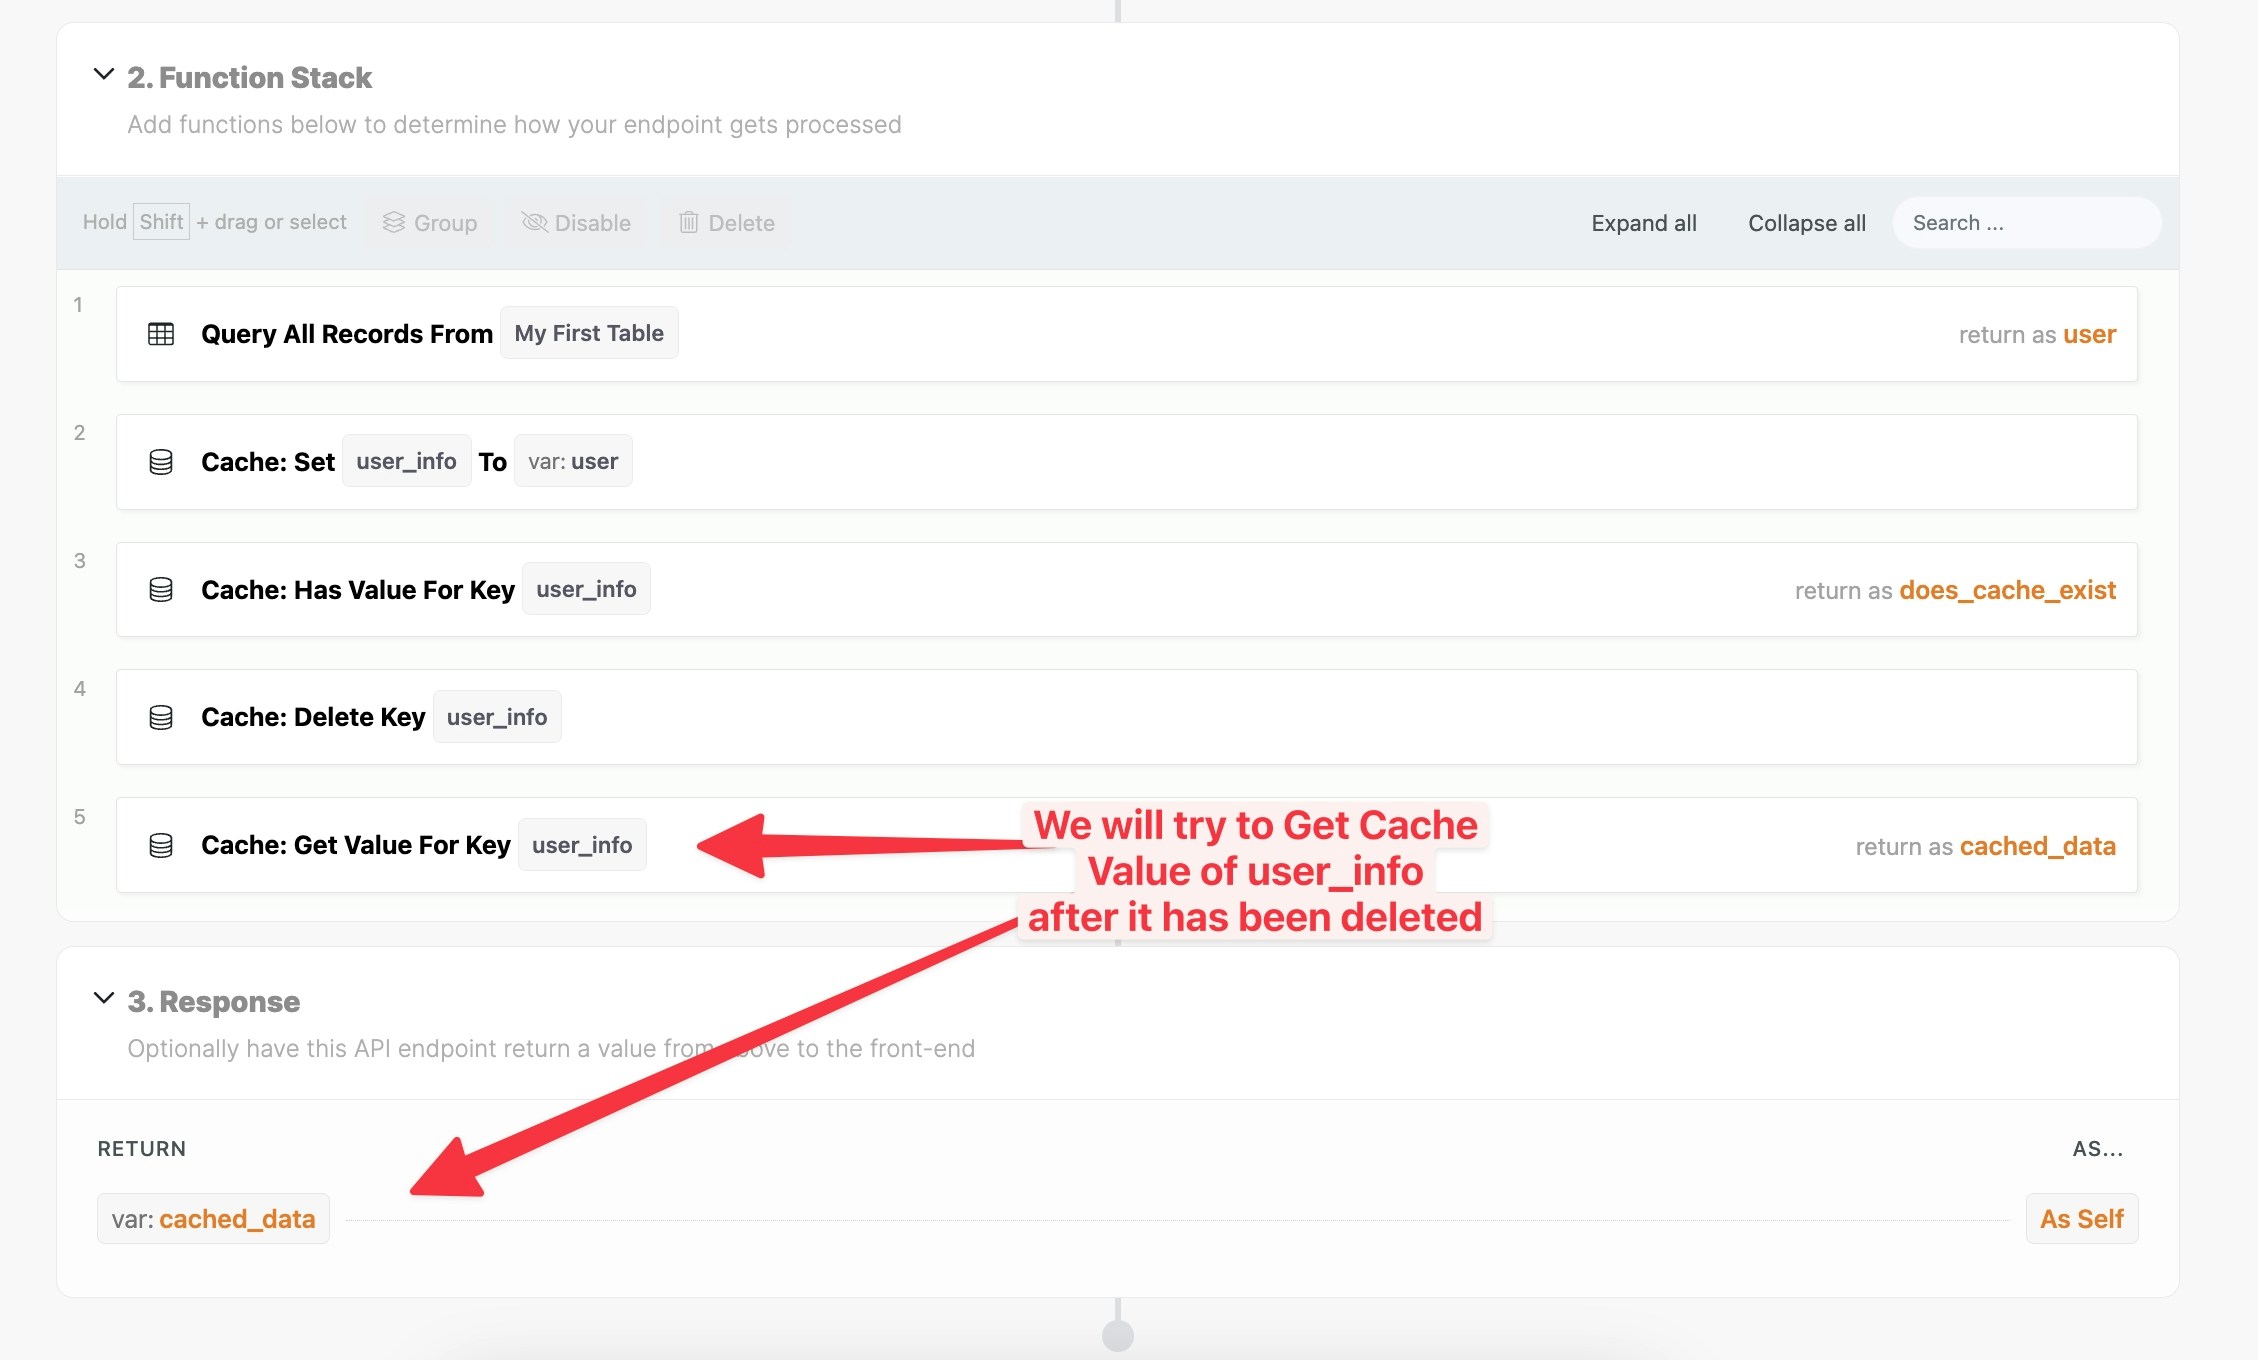The height and width of the screenshot is (1360, 2258).
Task: Focus the Search field in function stack
Action: pyautogui.click(x=2026, y=223)
